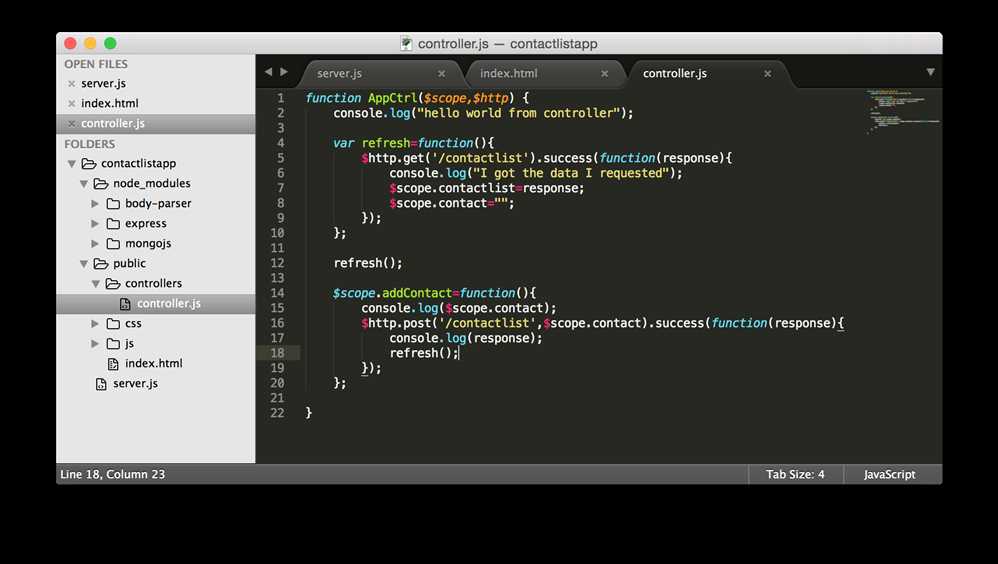Screen dimensions: 998x564
Task: Select the body-parser folder label
Action: coord(158,204)
